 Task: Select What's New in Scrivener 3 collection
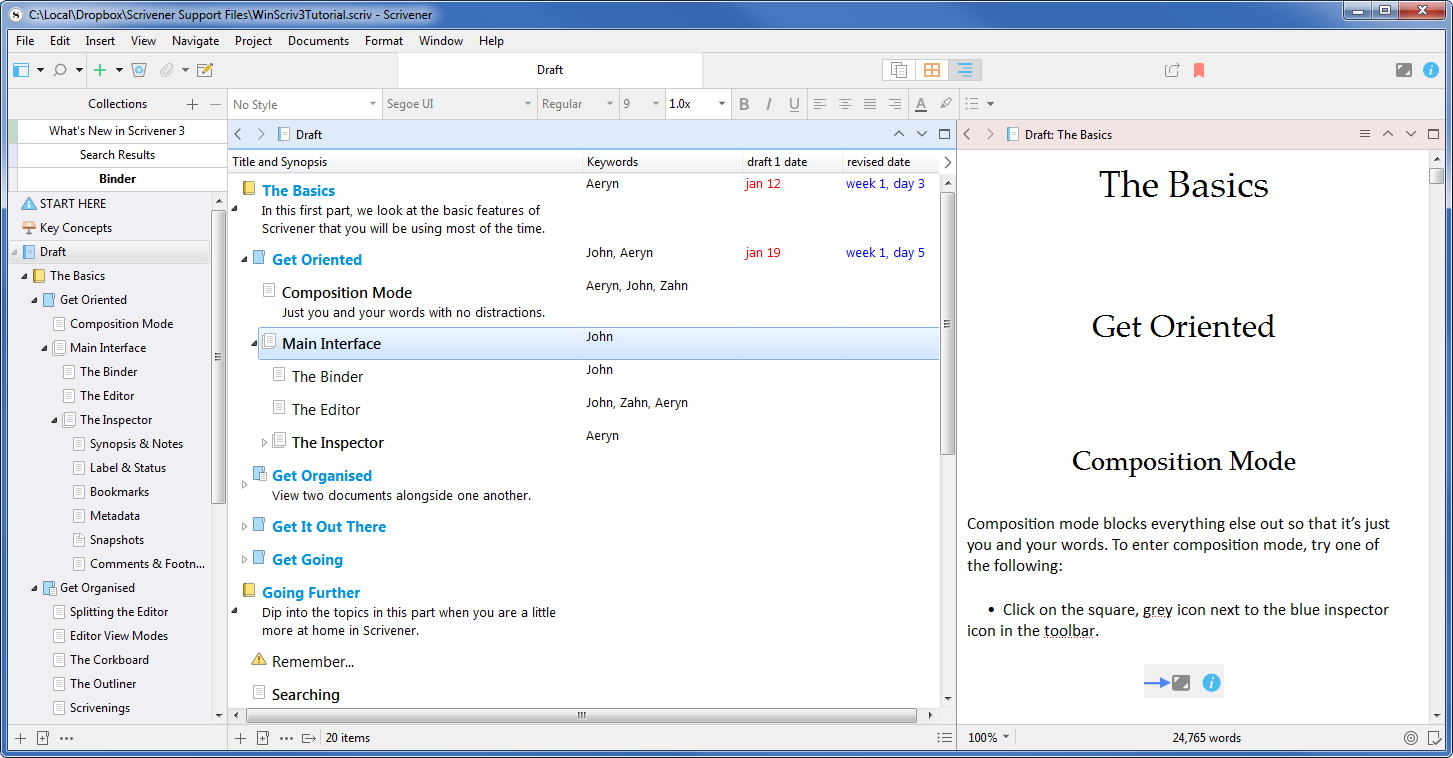pos(117,131)
